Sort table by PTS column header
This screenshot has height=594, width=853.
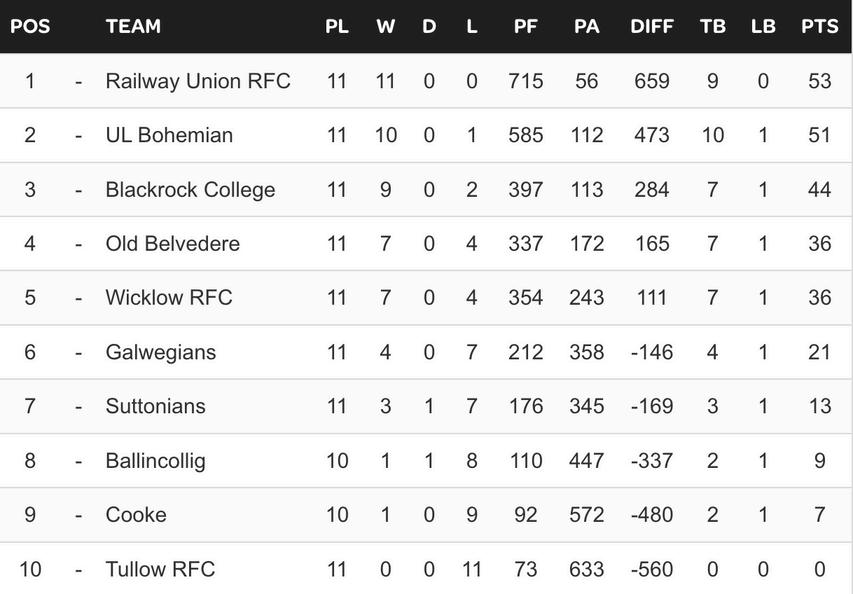(x=819, y=27)
